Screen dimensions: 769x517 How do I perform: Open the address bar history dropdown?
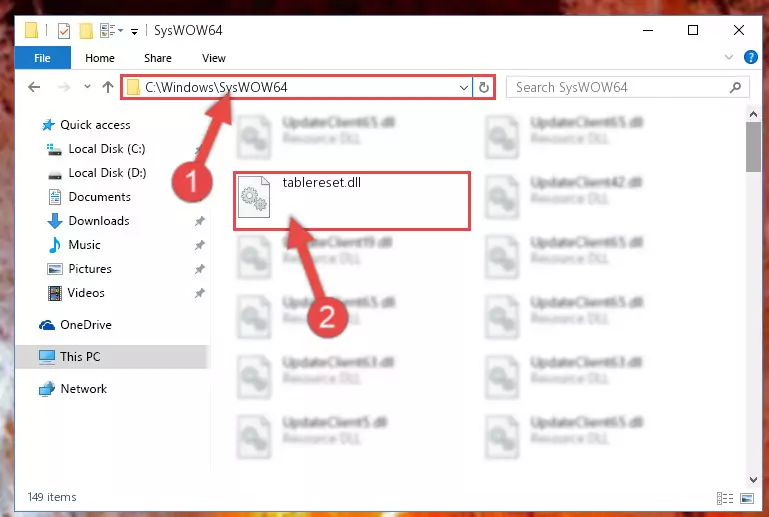point(463,88)
